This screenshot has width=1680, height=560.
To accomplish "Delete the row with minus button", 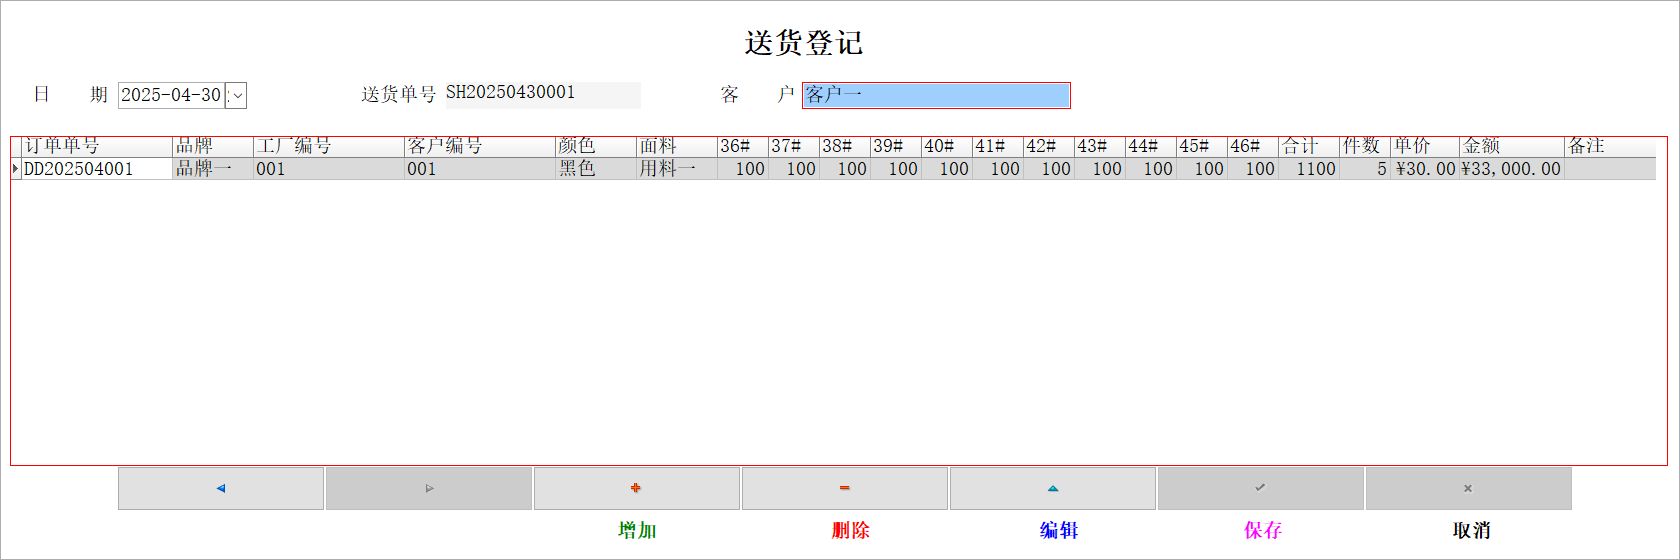I will [845, 489].
